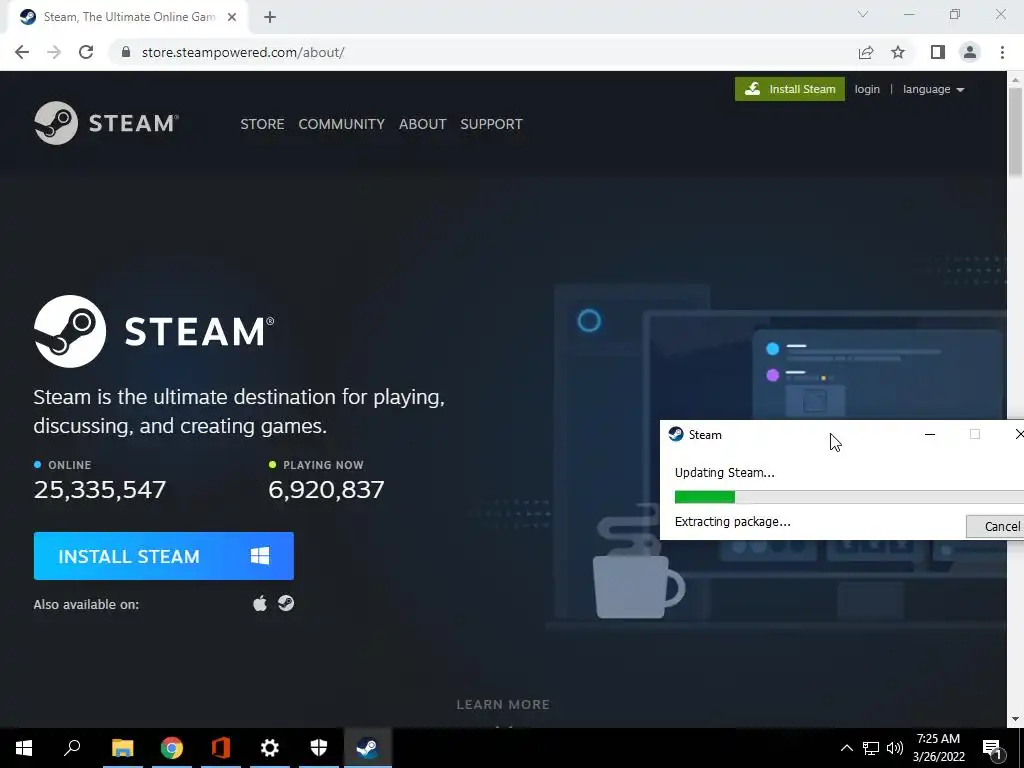Click the large Steam logo on the page
1024x768 pixels.
[154, 331]
